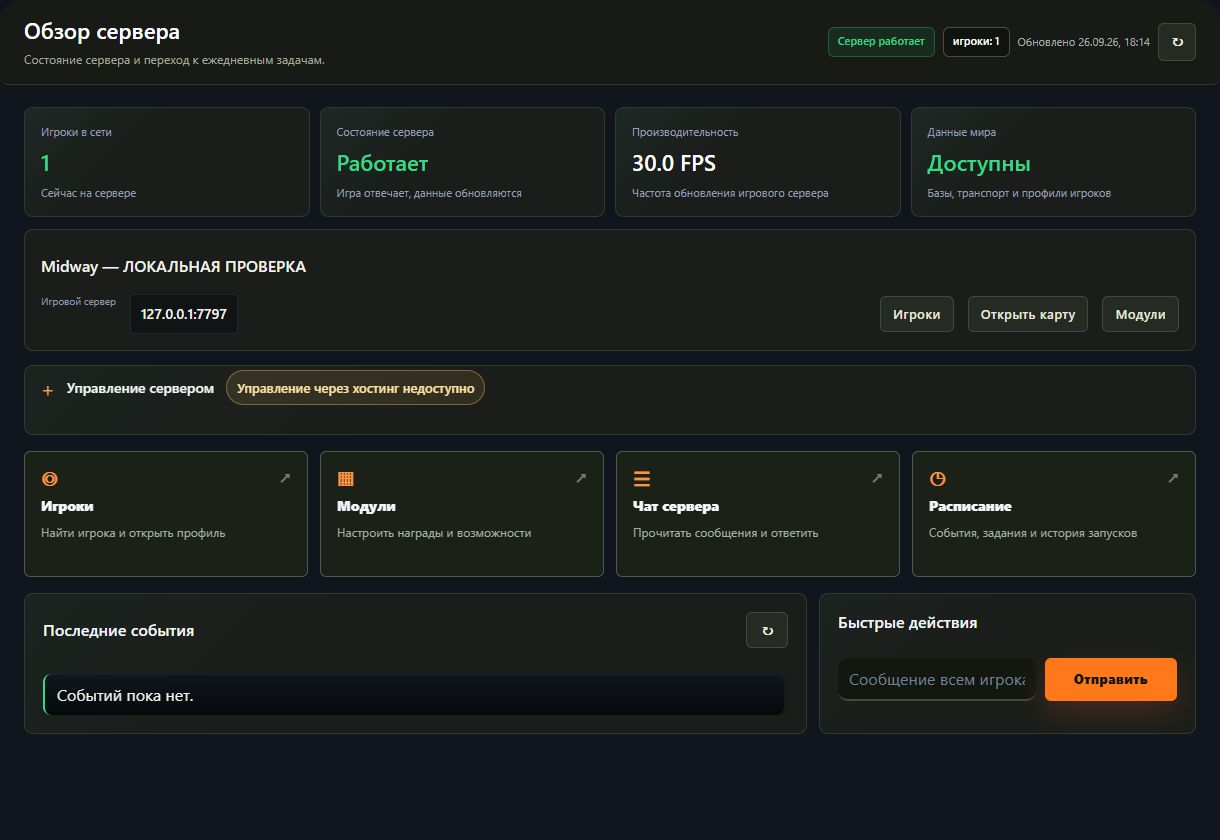The height and width of the screenshot is (840, 1220).
Task: Click the Обновлено 26.09.26, 18:14 timestamp
Action: coord(1083,42)
